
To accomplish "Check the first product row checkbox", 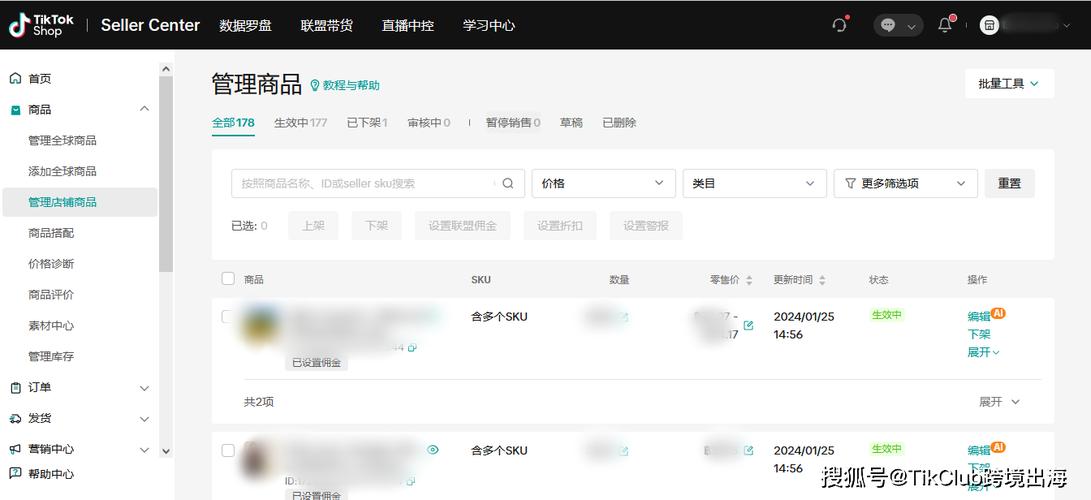I will pos(228,317).
